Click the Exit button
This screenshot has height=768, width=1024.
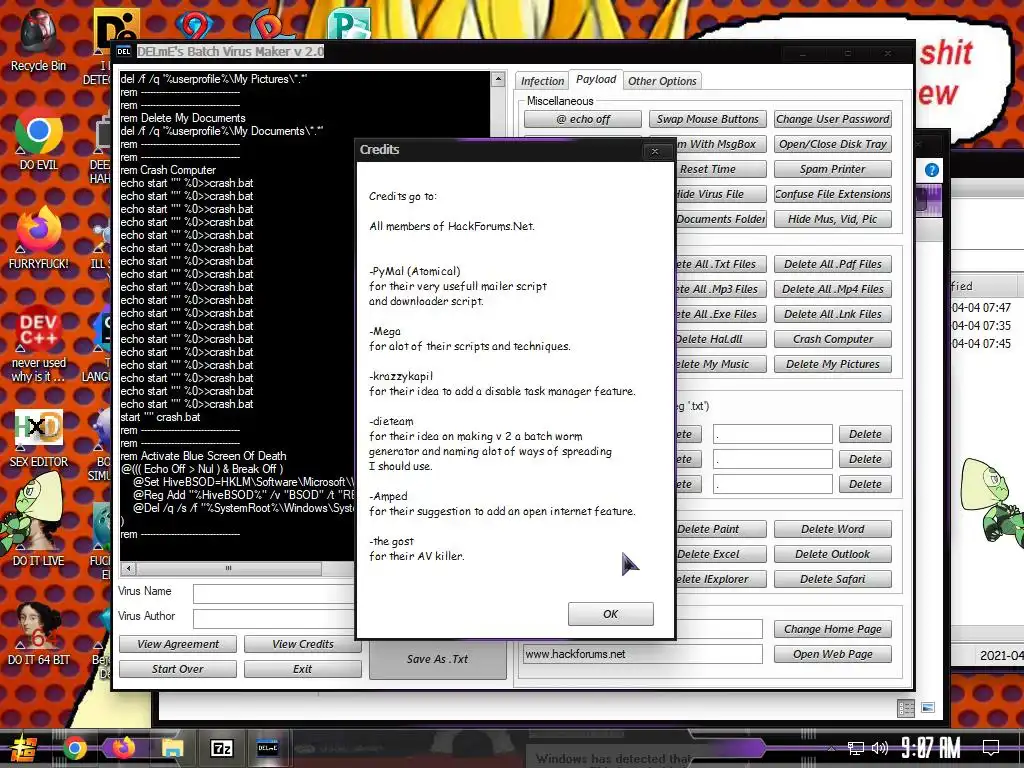[x=302, y=669]
